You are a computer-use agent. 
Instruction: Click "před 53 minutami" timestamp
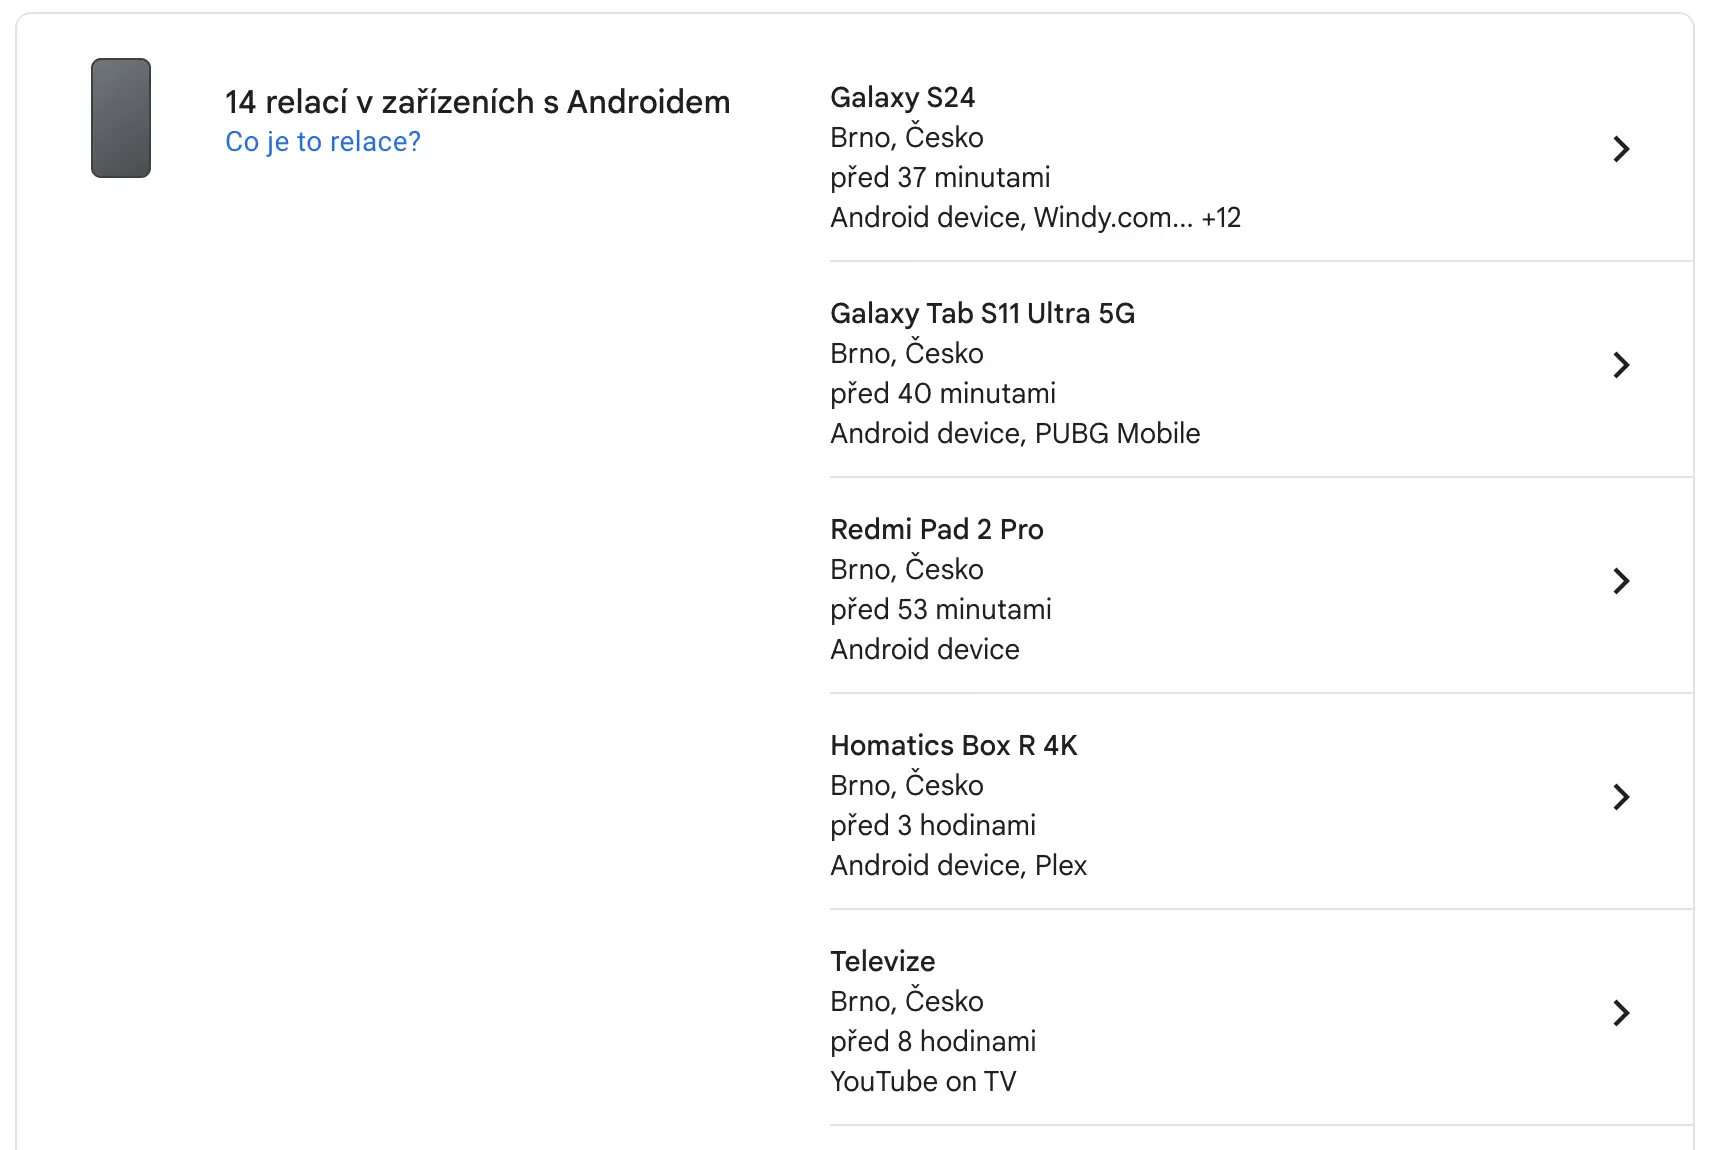[x=940, y=610]
